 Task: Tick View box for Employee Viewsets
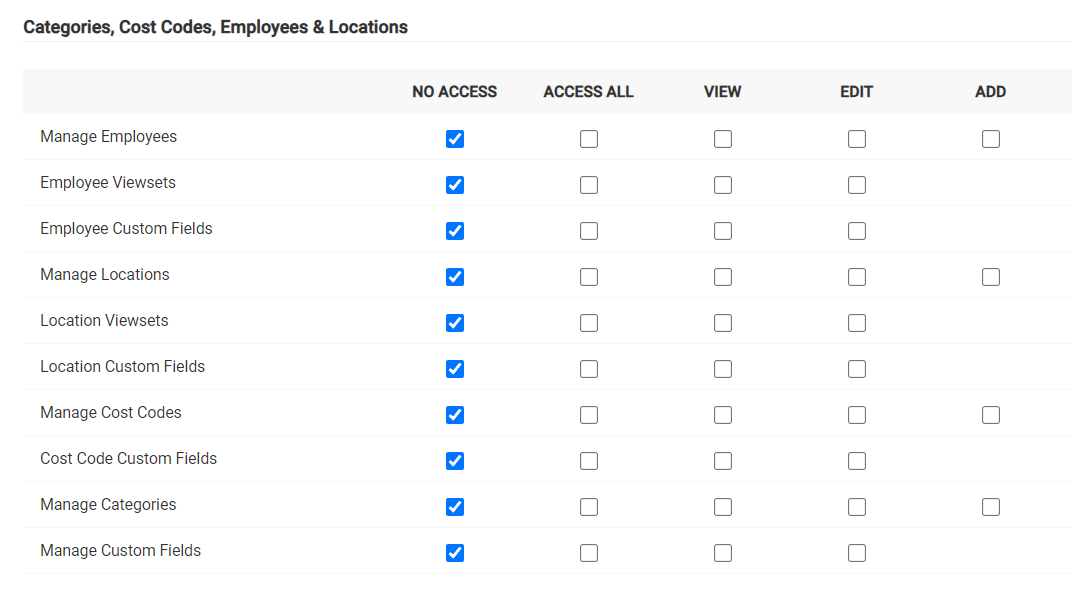coord(723,185)
